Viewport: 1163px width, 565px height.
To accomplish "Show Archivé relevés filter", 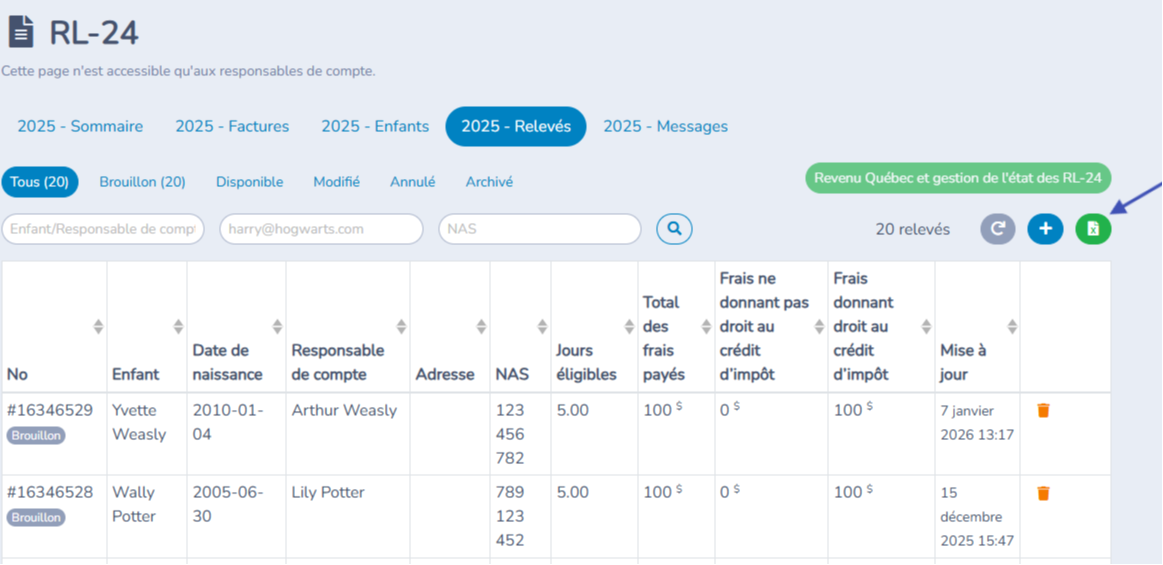I will coord(489,182).
